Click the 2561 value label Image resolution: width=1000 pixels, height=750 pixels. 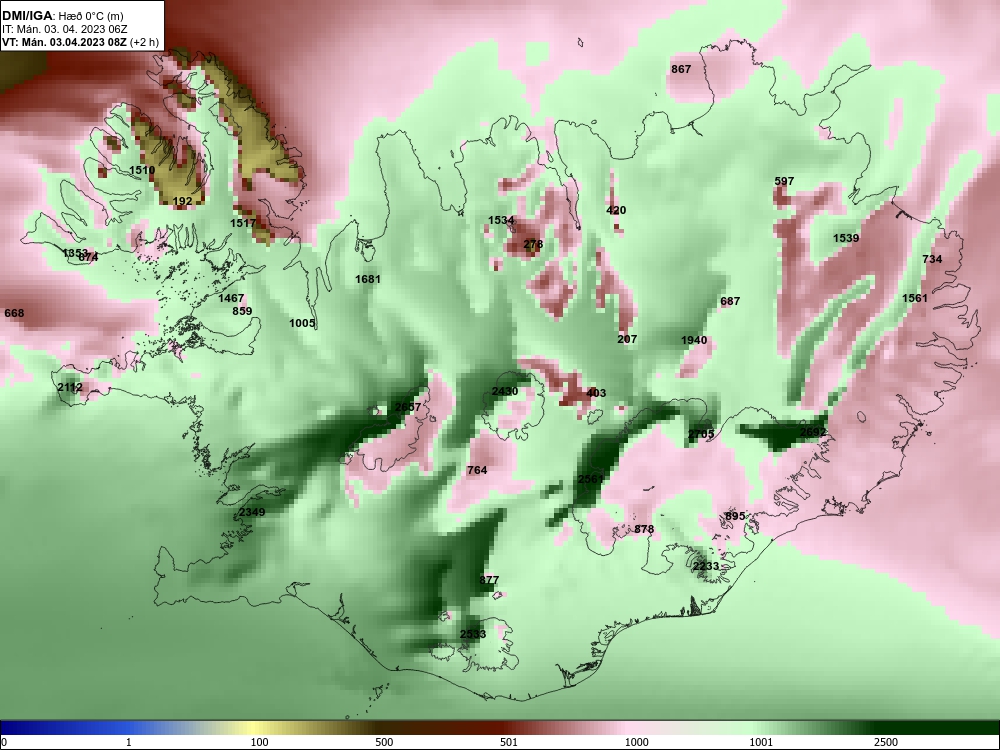(x=591, y=480)
